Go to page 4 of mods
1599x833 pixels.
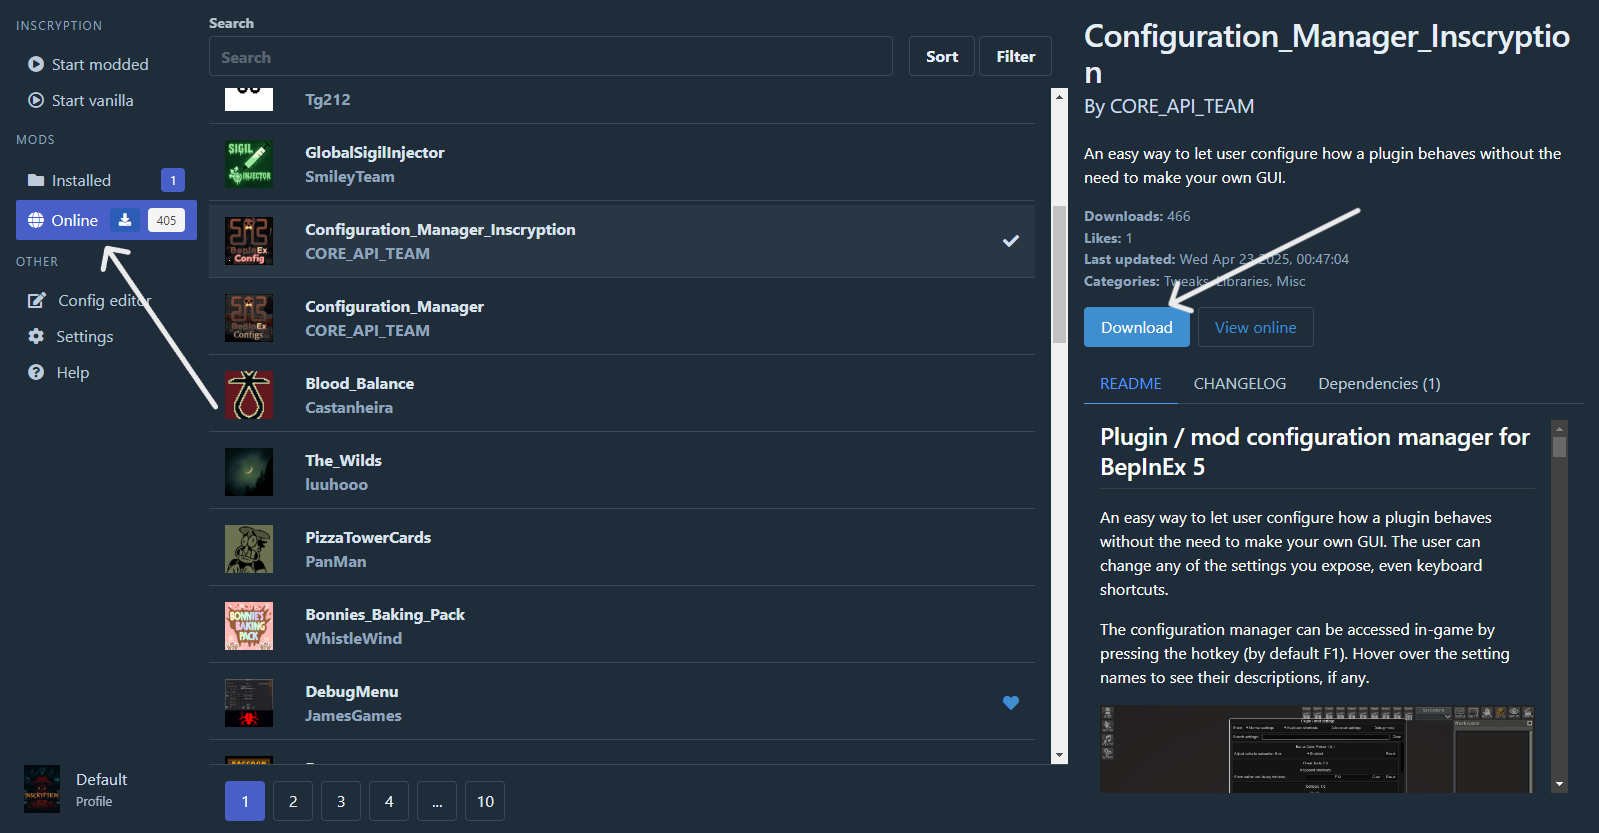389,801
